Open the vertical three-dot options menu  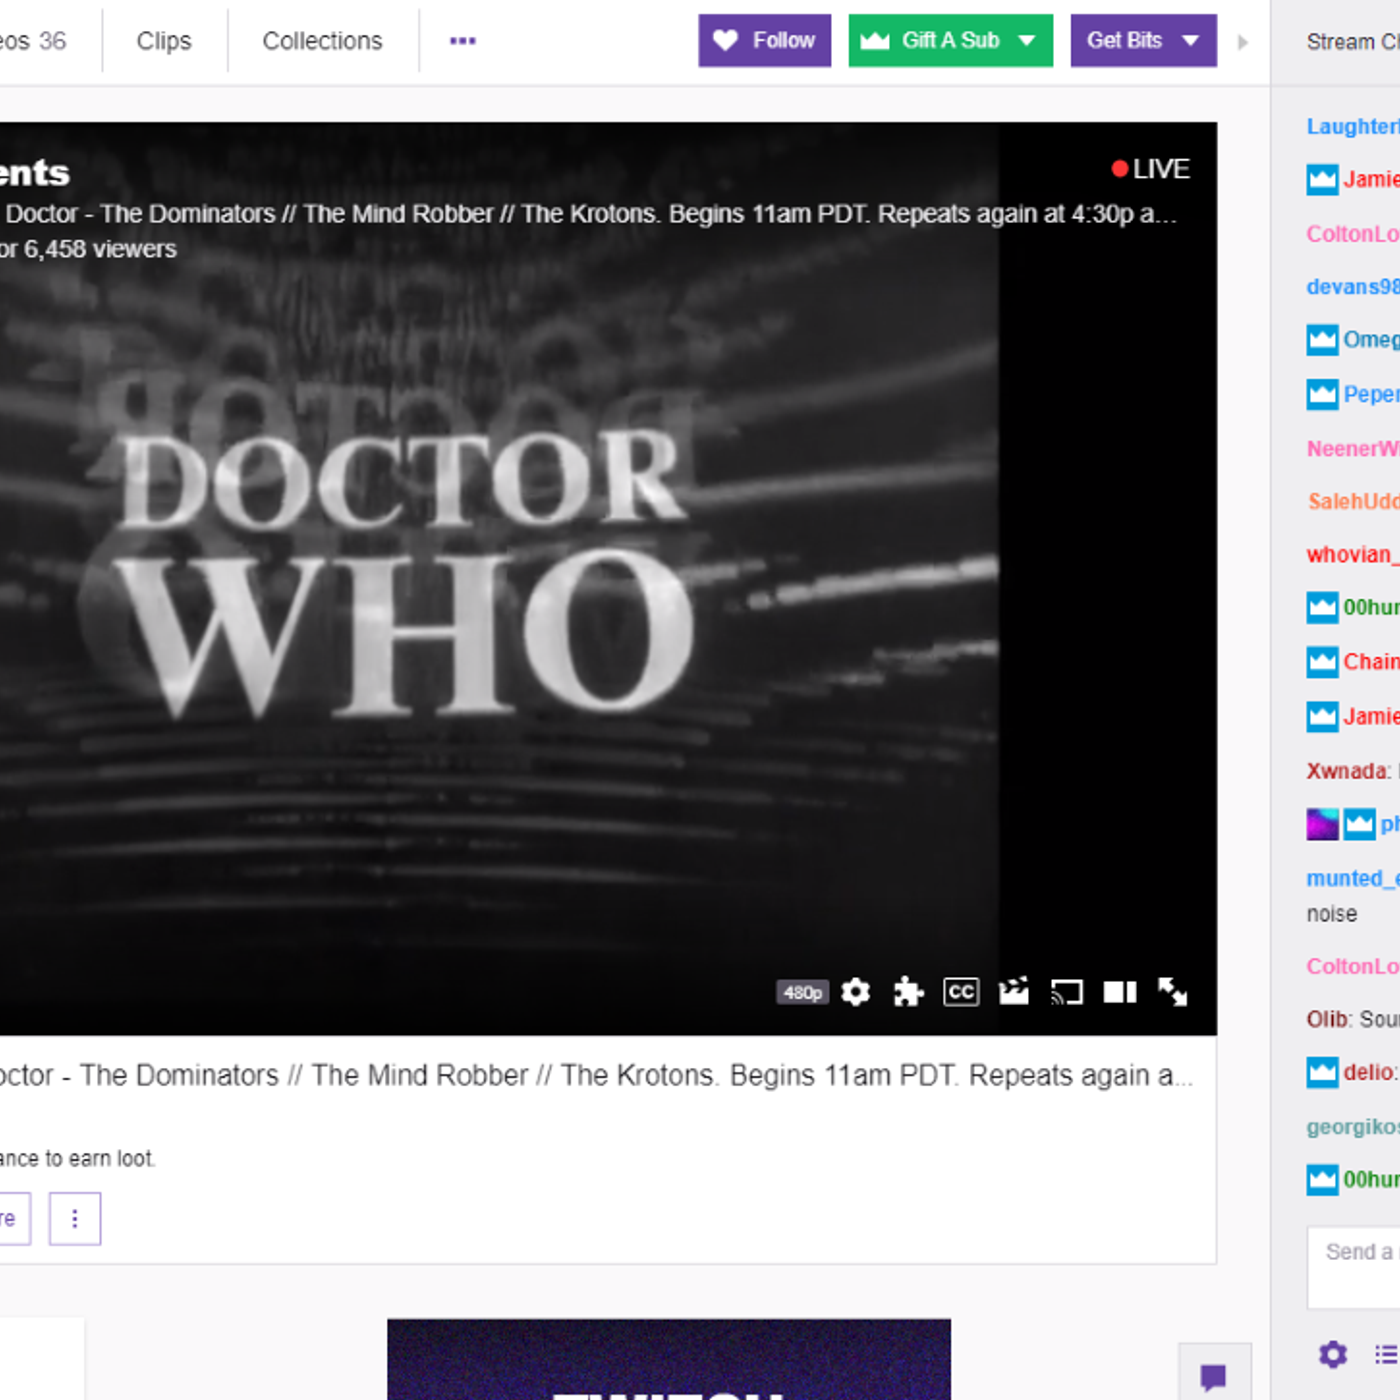click(75, 1218)
